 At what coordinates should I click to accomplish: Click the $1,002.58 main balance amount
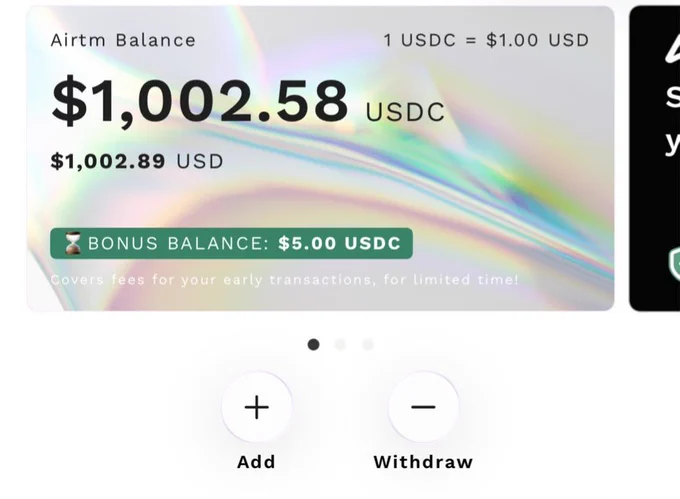pos(199,101)
